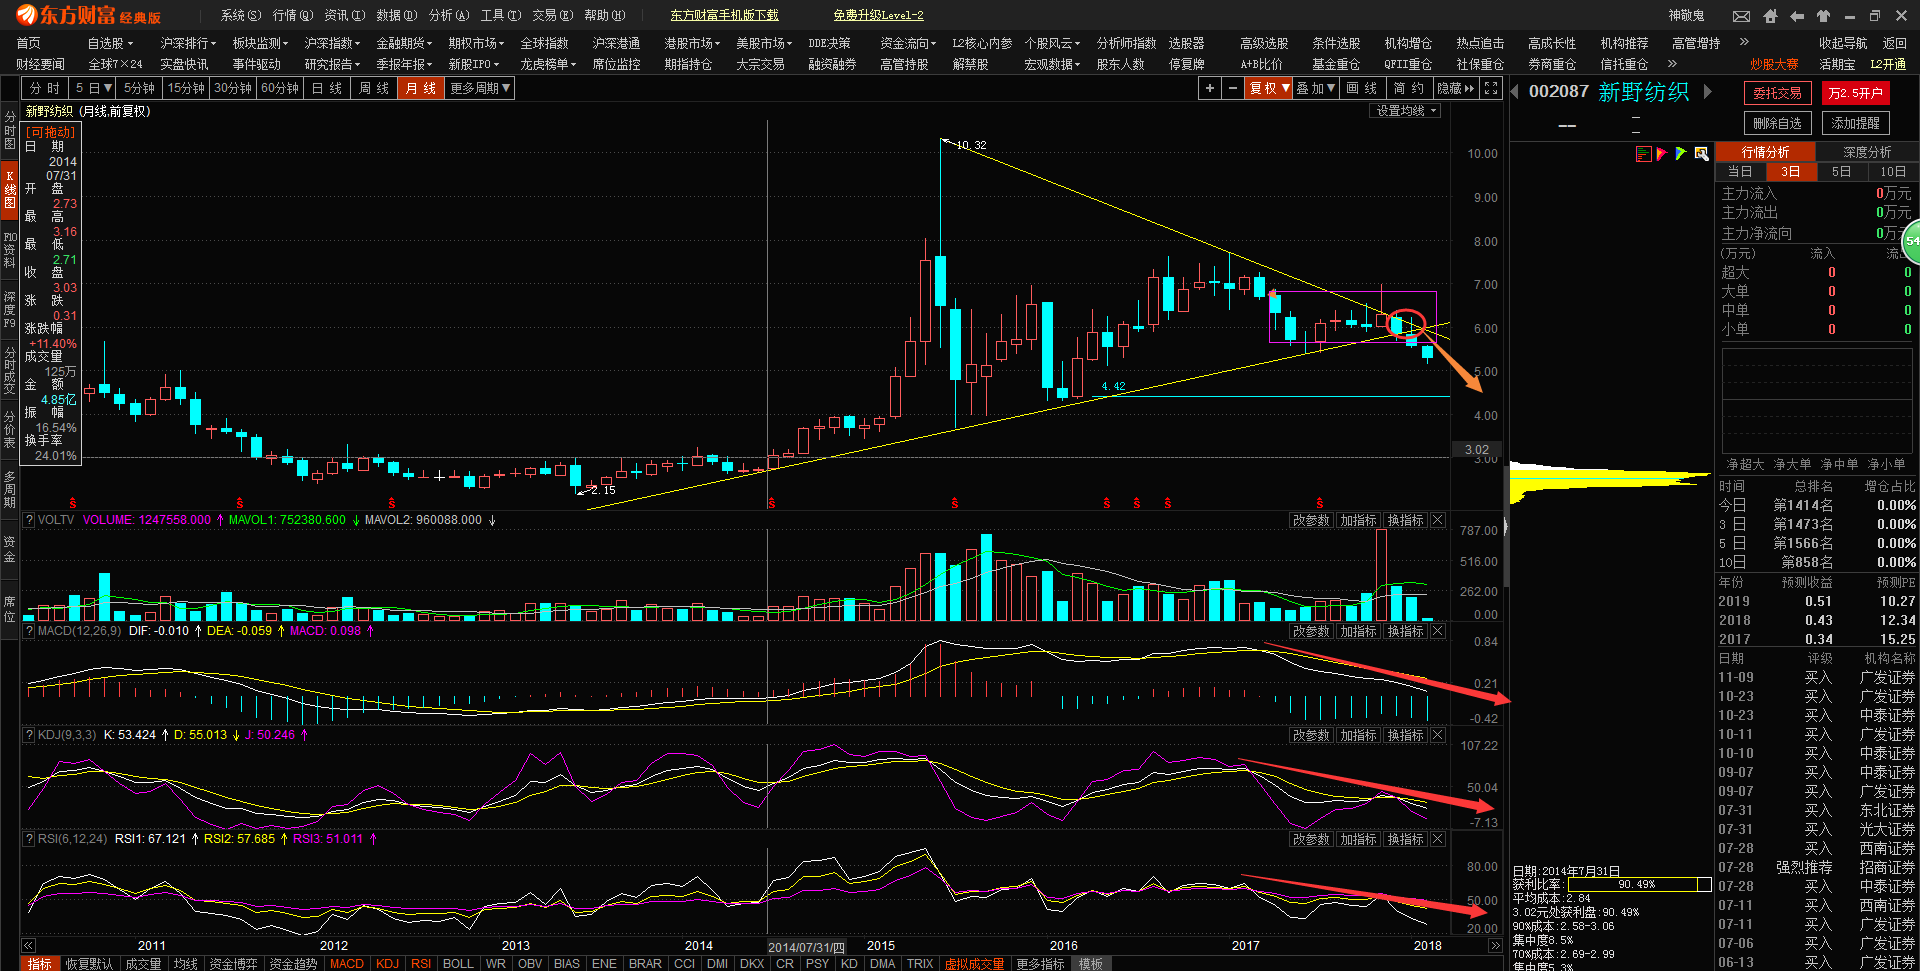The image size is (1920, 971).
Task: Open 叠加 overlay dropdown
Action: [x=1316, y=88]
